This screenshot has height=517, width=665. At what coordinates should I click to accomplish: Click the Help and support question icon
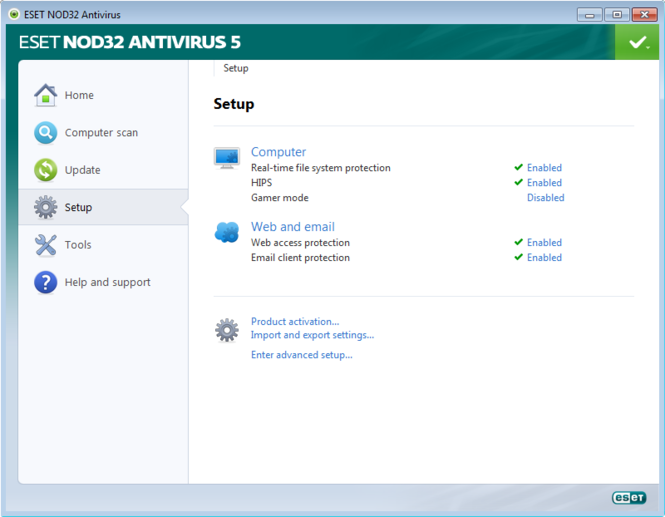pos(46,282)
